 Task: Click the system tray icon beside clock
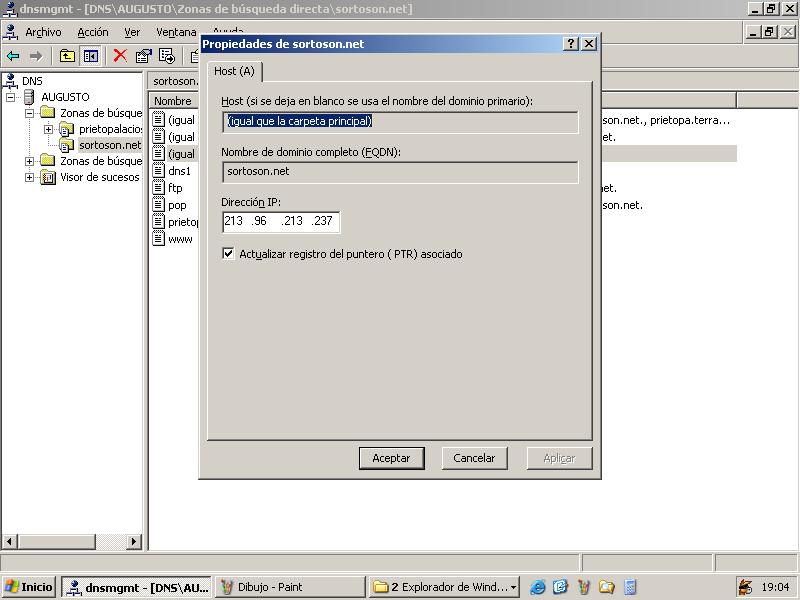tap(745, 587)
